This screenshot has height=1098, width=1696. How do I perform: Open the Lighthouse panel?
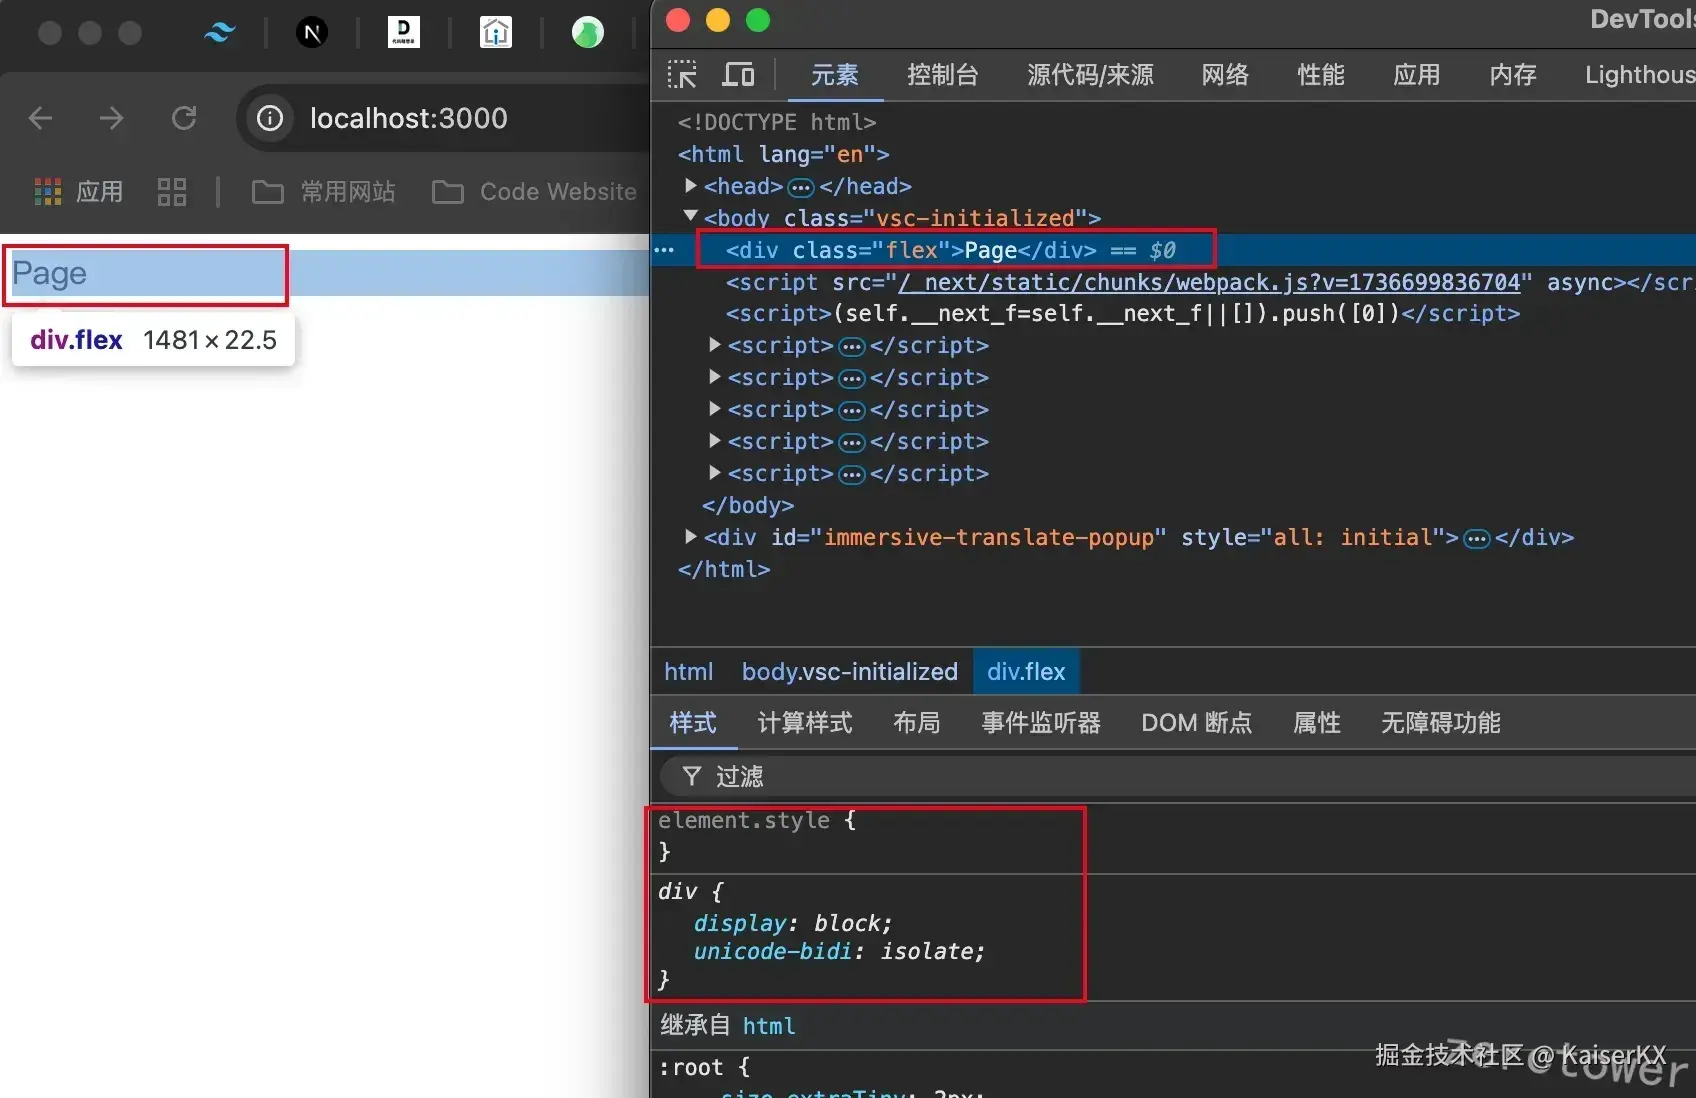(1640, 75)
